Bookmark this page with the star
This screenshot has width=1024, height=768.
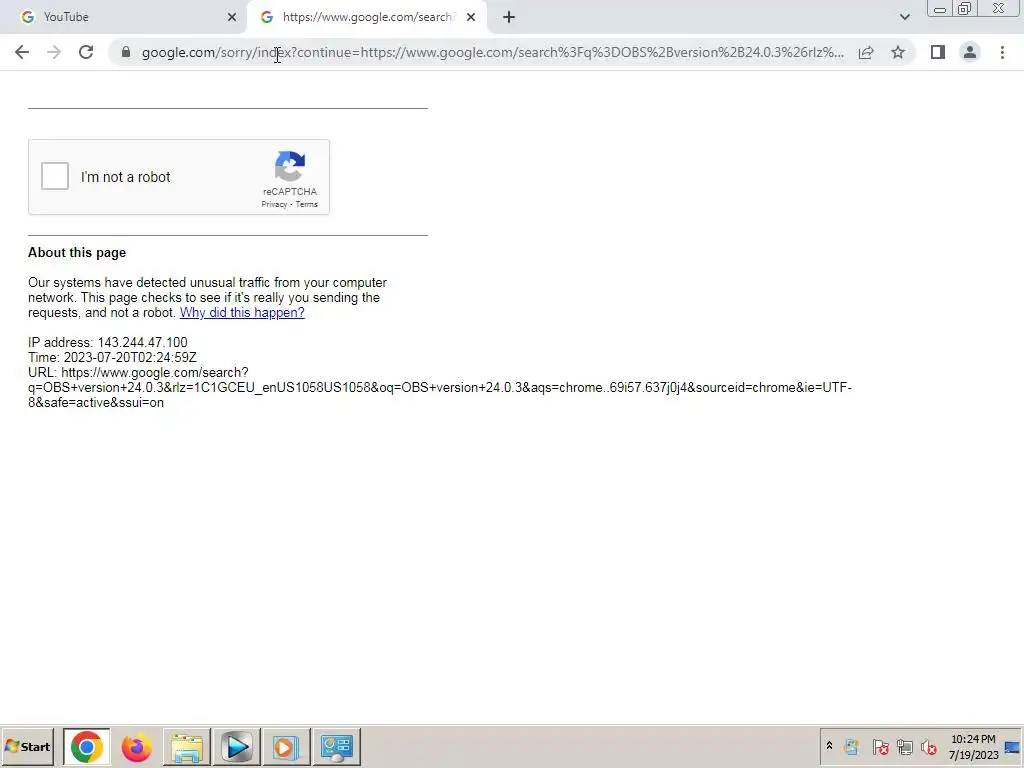pos(898,52)
